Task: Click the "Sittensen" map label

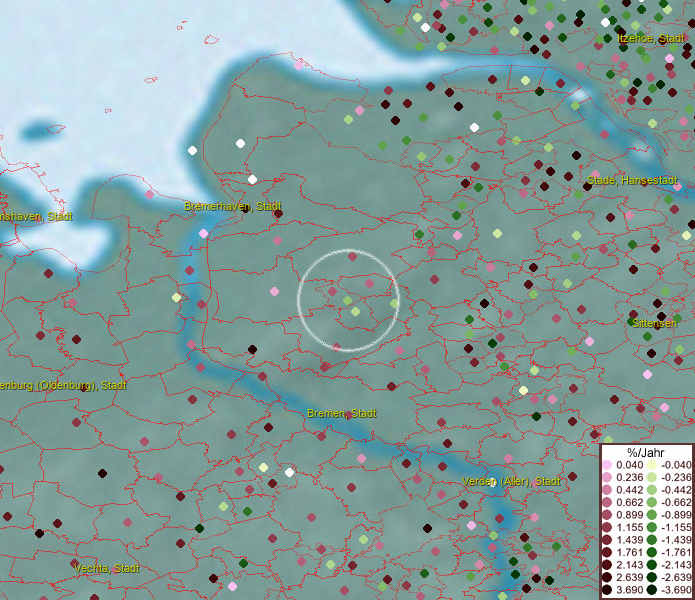Action: pos(654,323)
